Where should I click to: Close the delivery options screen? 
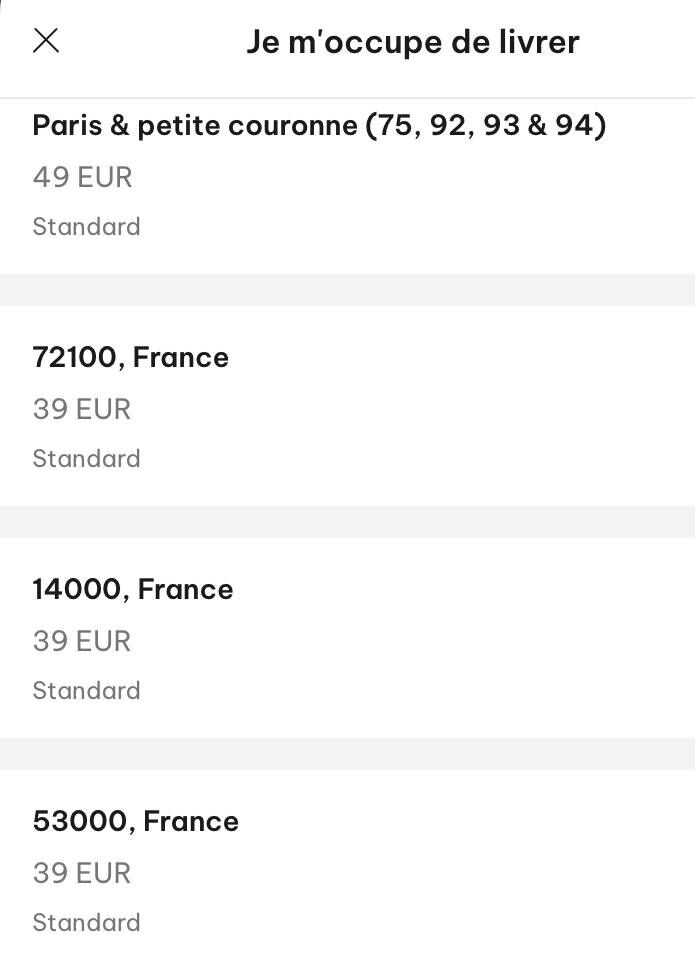click(46, 41)
